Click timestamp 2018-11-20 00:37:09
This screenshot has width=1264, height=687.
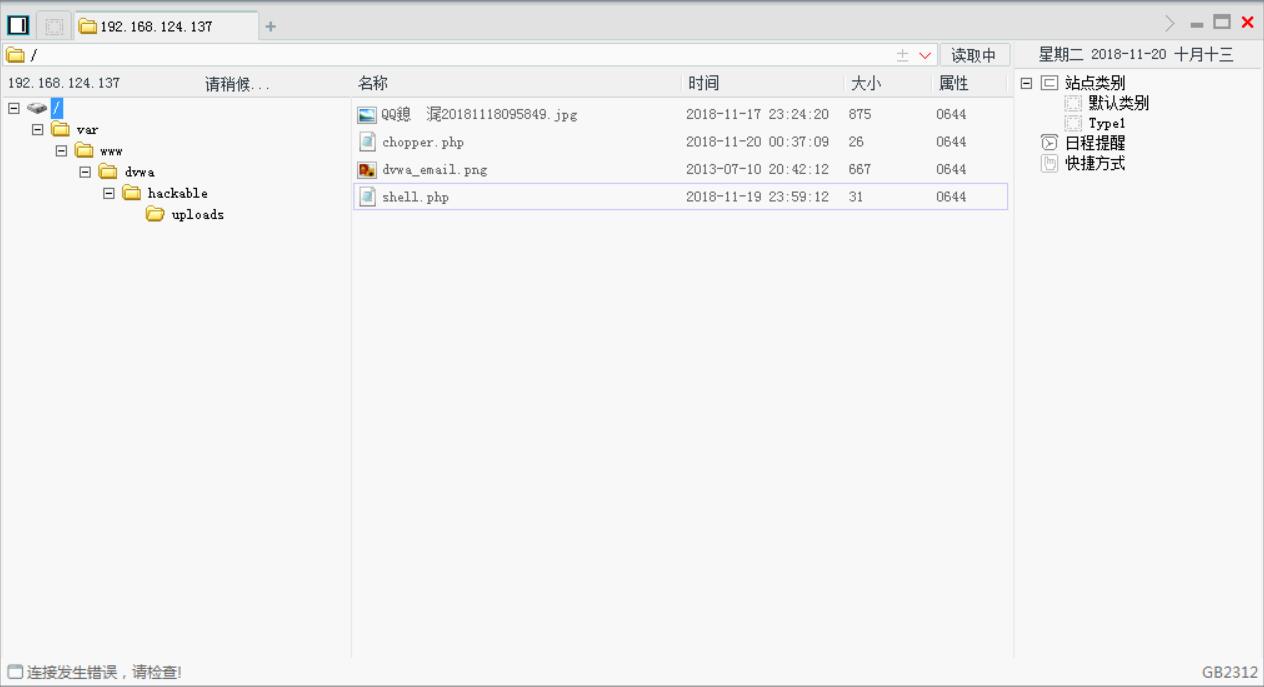click(x=757, y=142)
